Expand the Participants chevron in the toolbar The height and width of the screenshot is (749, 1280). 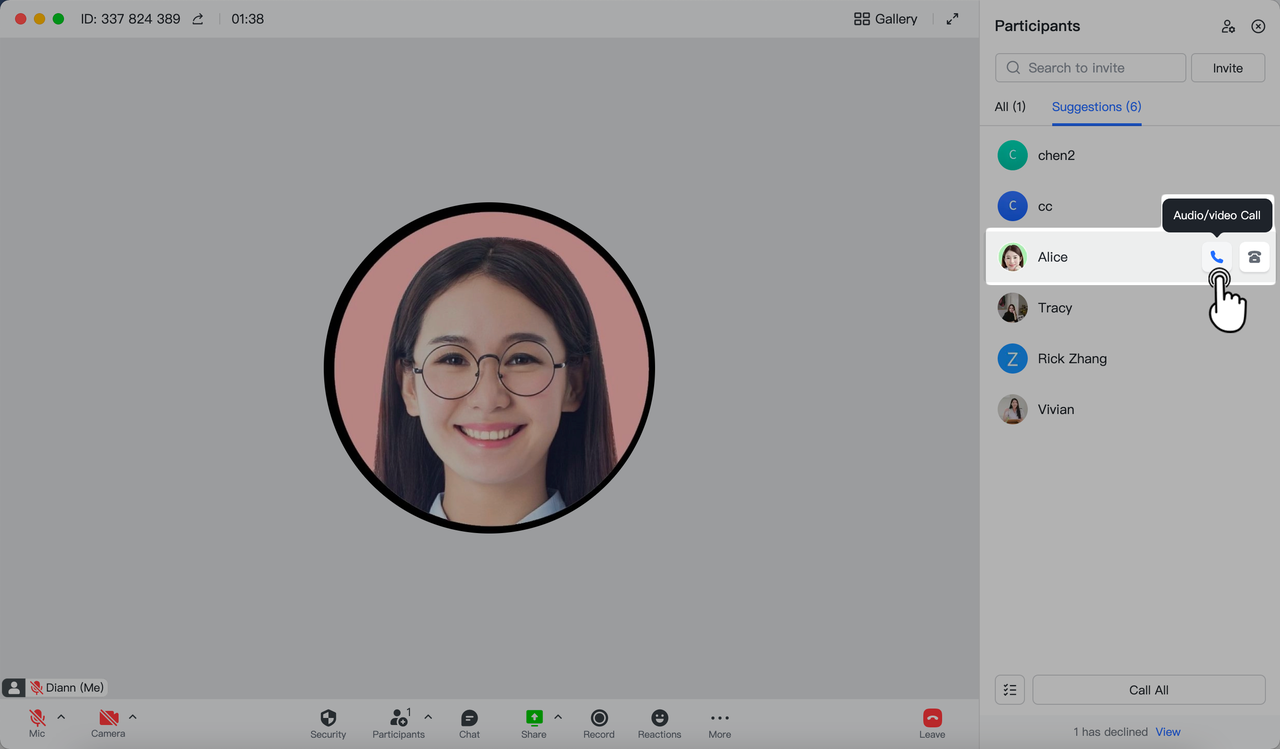tap(428, 716)
